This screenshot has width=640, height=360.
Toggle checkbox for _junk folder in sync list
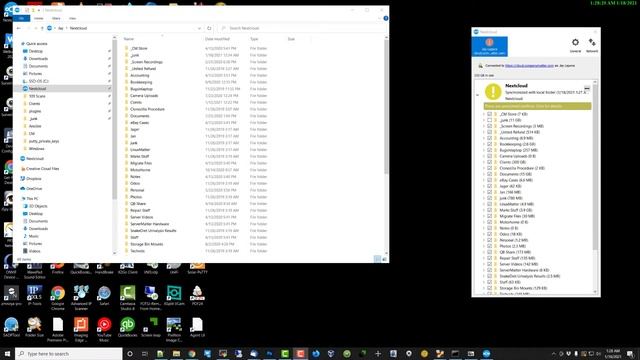click(489, 120)
